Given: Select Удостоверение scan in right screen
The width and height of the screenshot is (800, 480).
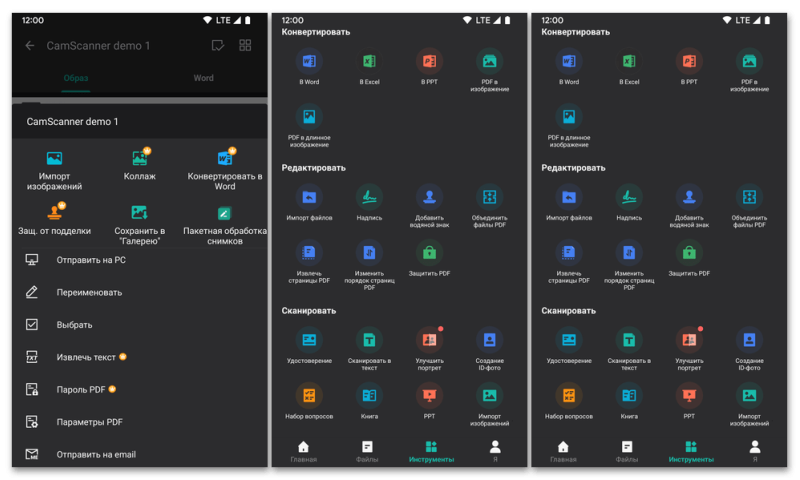Looking at the screenshot, I should click(x=569, y=346).
